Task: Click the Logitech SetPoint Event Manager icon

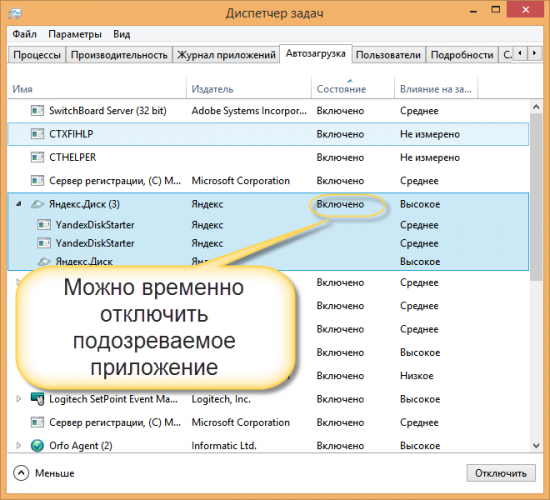Action: coord(38,399)
